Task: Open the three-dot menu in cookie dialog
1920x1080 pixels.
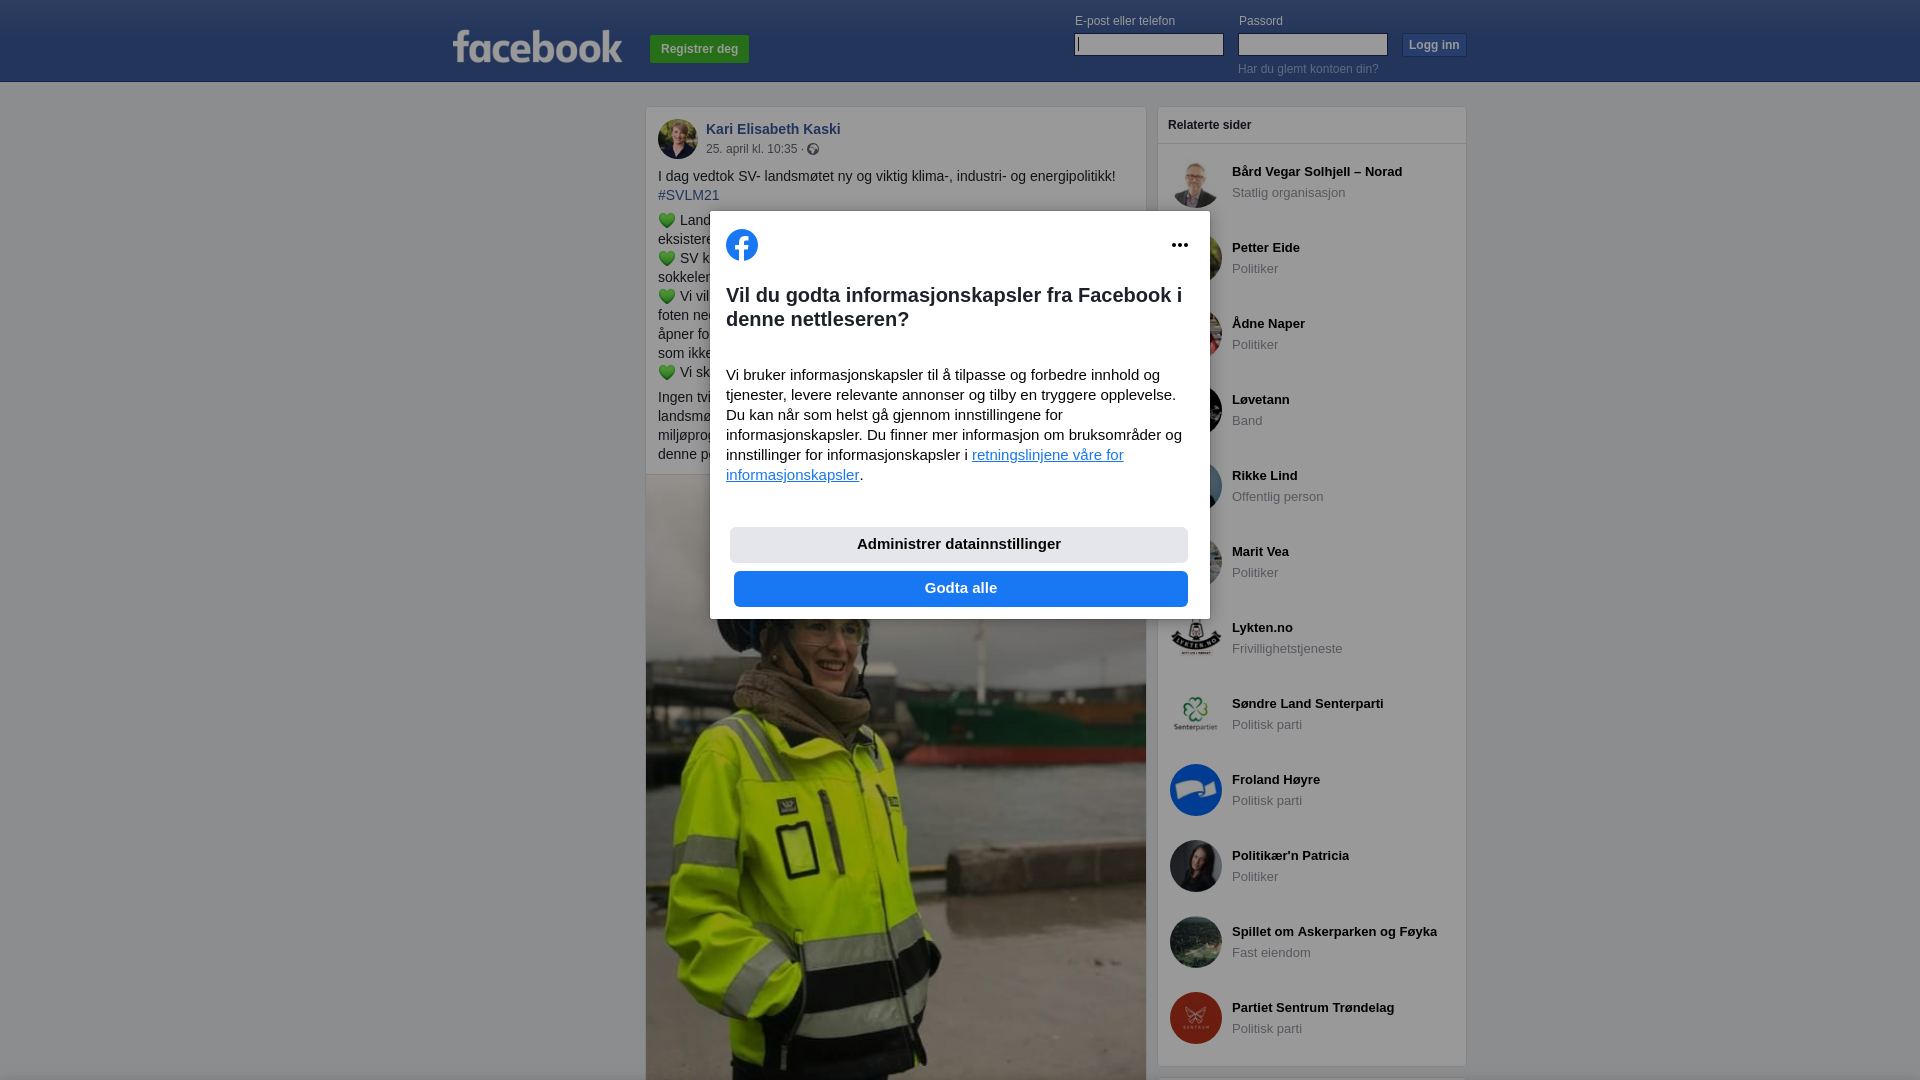Action: click(1180, 245)
